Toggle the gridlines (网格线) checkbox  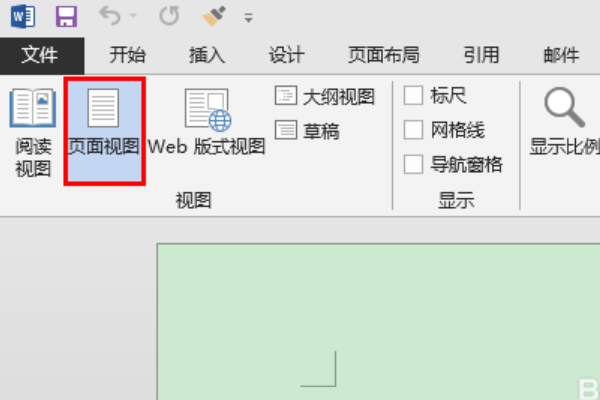tap(414, 130)
